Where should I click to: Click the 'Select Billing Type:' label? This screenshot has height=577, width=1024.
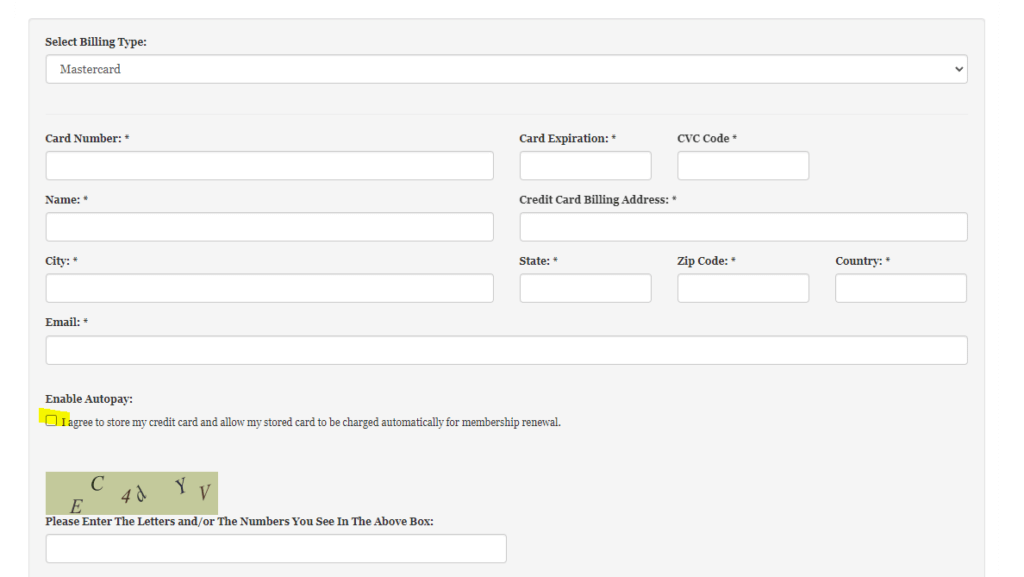96,41
